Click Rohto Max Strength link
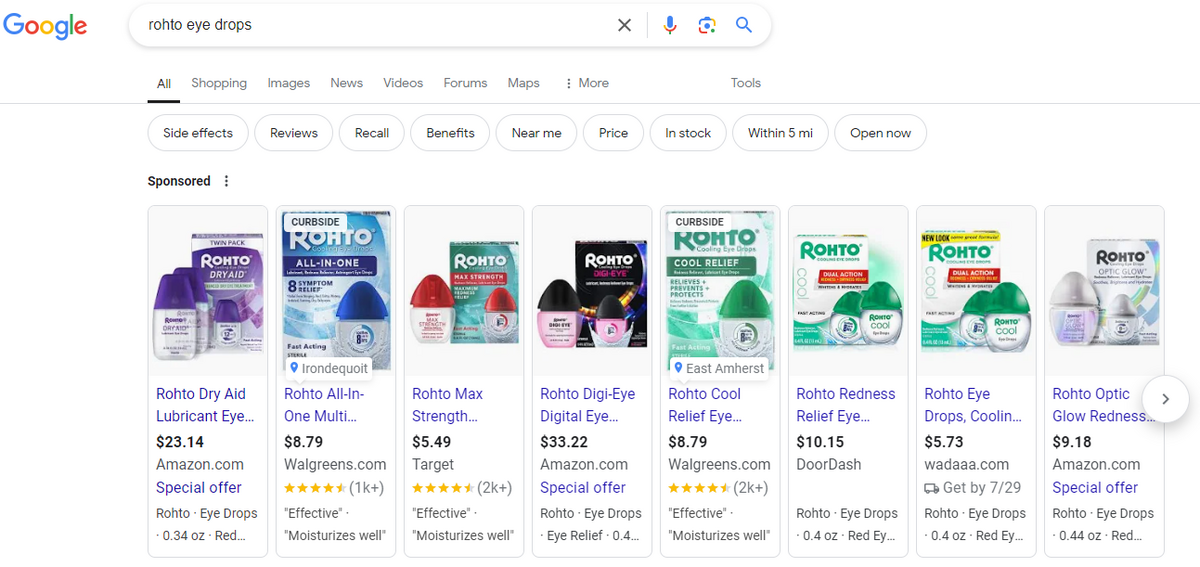Viewport: 1200px width, 567px height. click(x=447, y=405)
